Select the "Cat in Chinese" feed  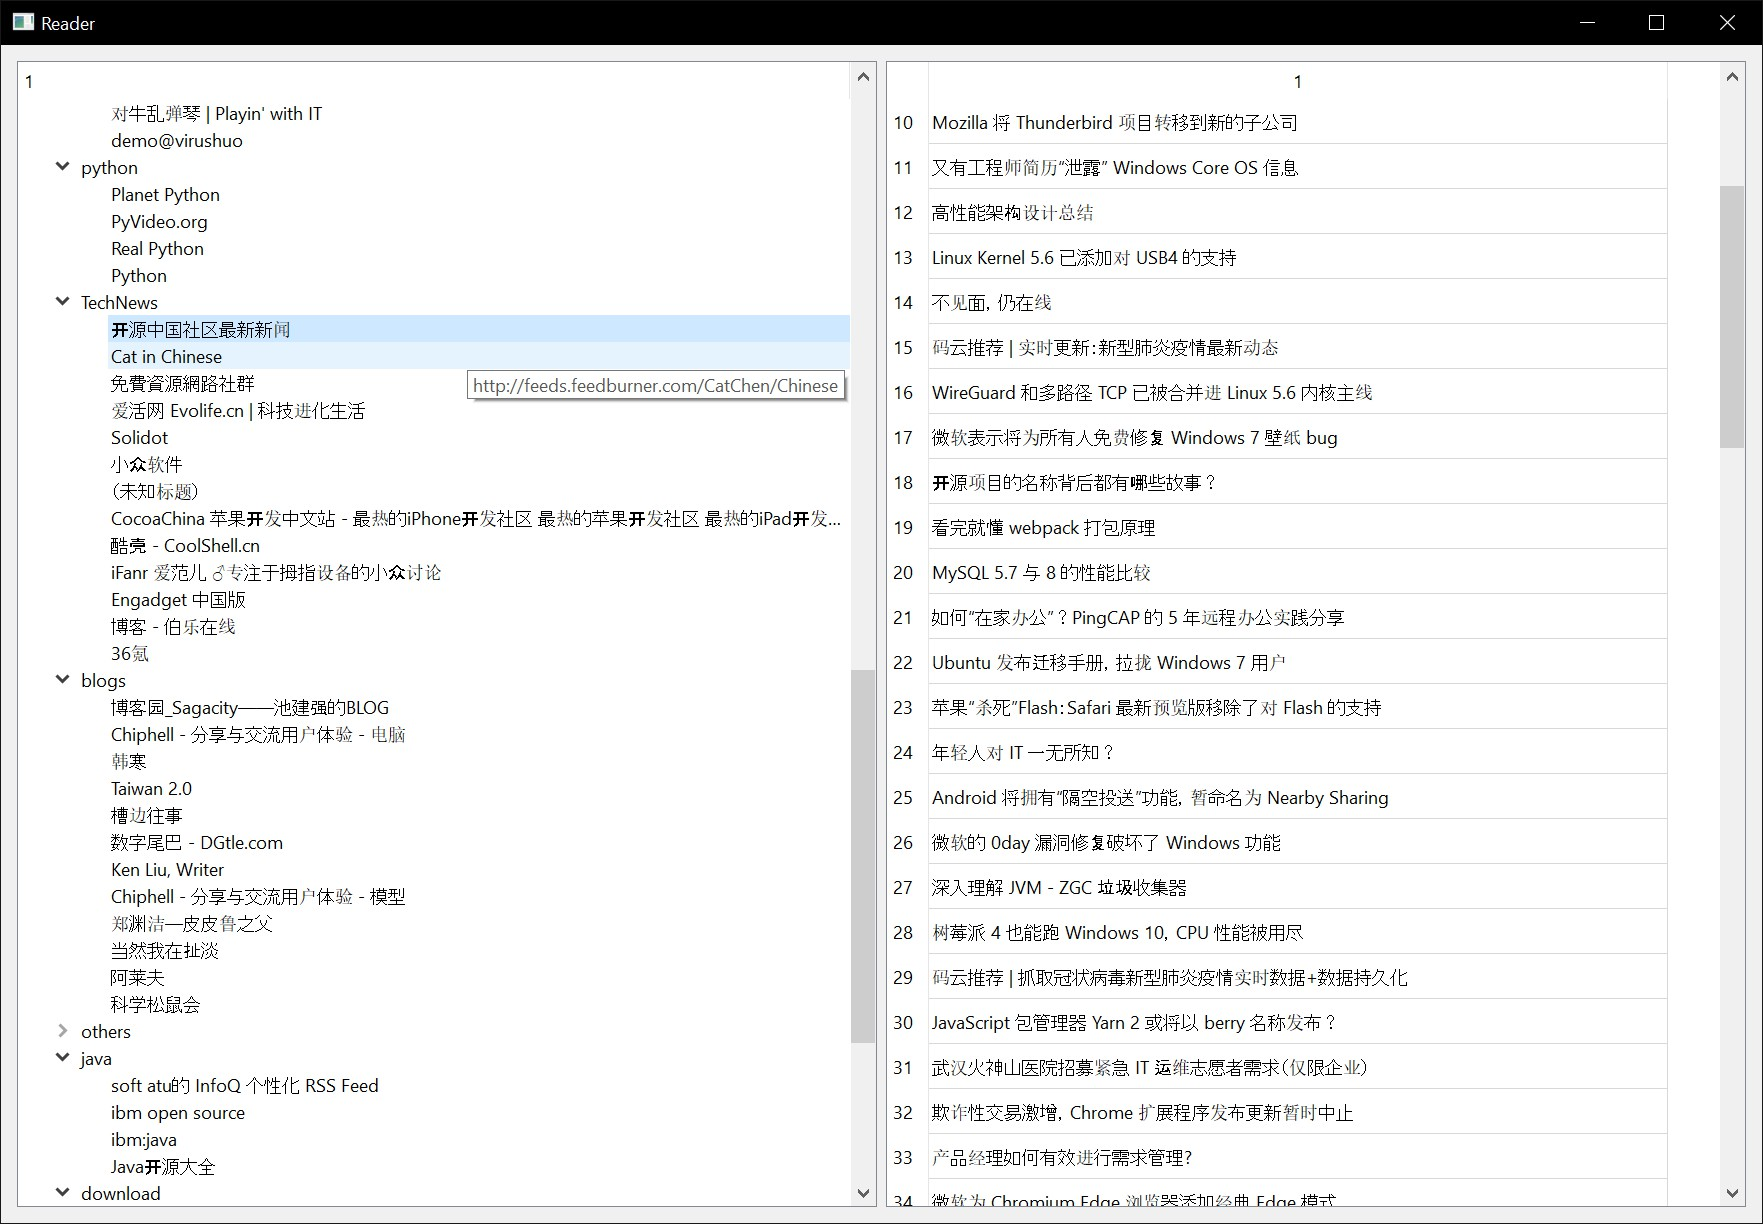tap(165, 356)
